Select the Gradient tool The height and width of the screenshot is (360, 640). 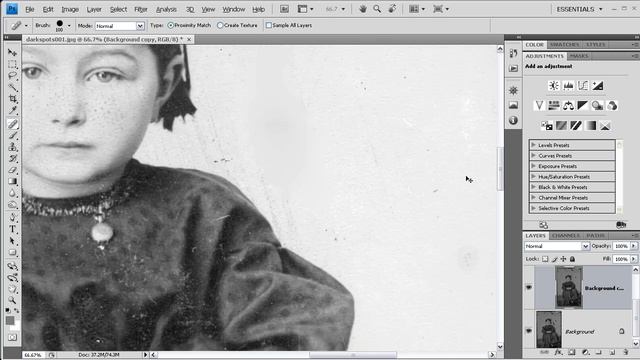(x=12, y=181)
